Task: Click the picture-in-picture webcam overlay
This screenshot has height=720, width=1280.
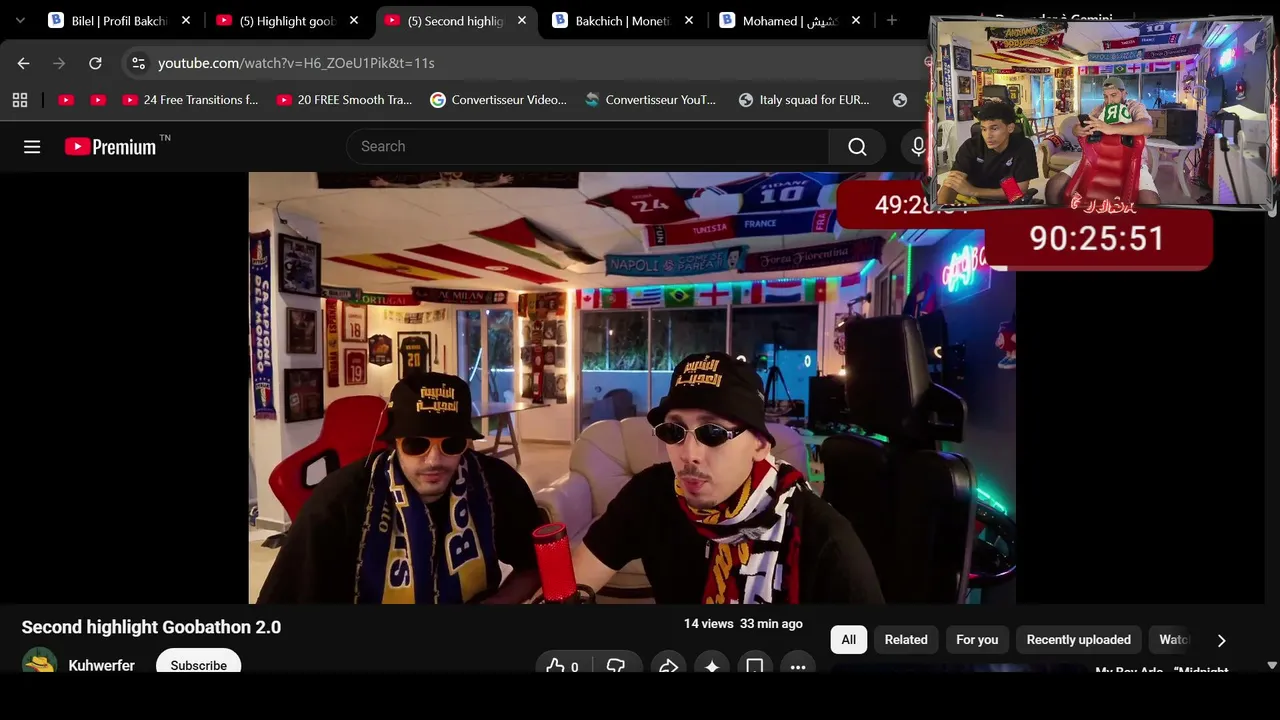Action: (x=1102, y=113)
